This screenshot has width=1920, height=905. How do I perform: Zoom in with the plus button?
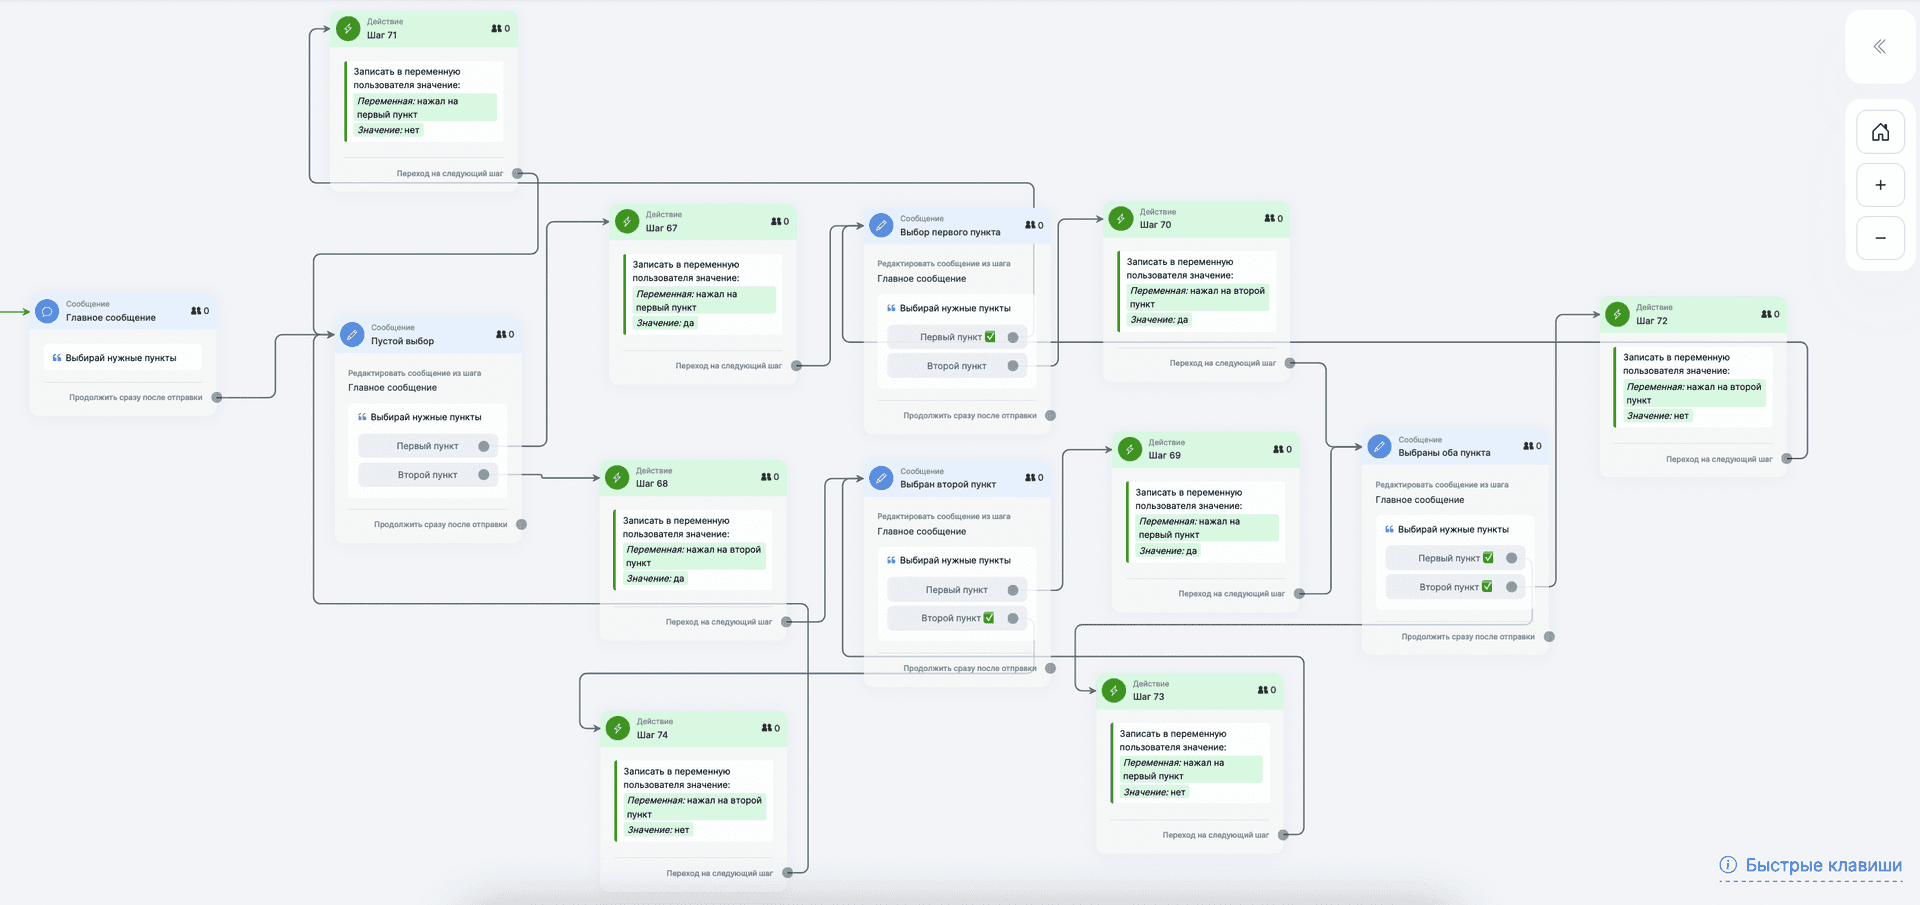tap(1880, 185)
